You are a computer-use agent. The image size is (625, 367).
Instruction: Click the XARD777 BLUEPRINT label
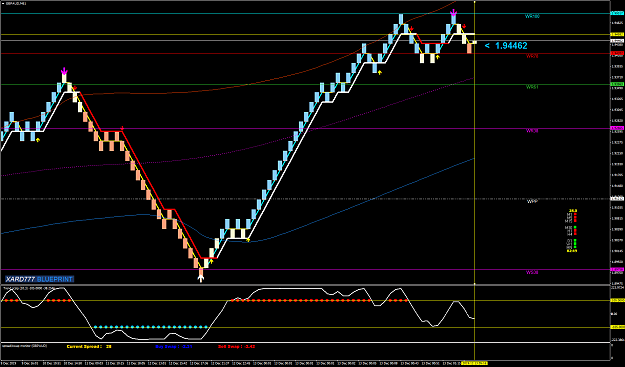click(39, 279)
